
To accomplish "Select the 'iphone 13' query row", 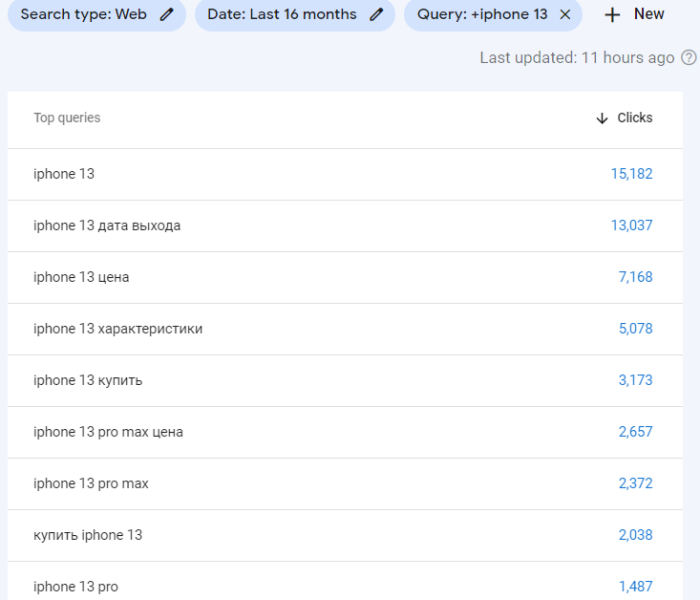I will tap(345, 174).
